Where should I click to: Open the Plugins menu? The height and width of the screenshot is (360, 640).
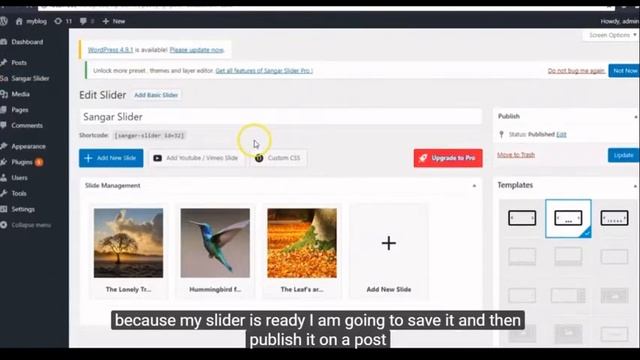click(22, 162)
